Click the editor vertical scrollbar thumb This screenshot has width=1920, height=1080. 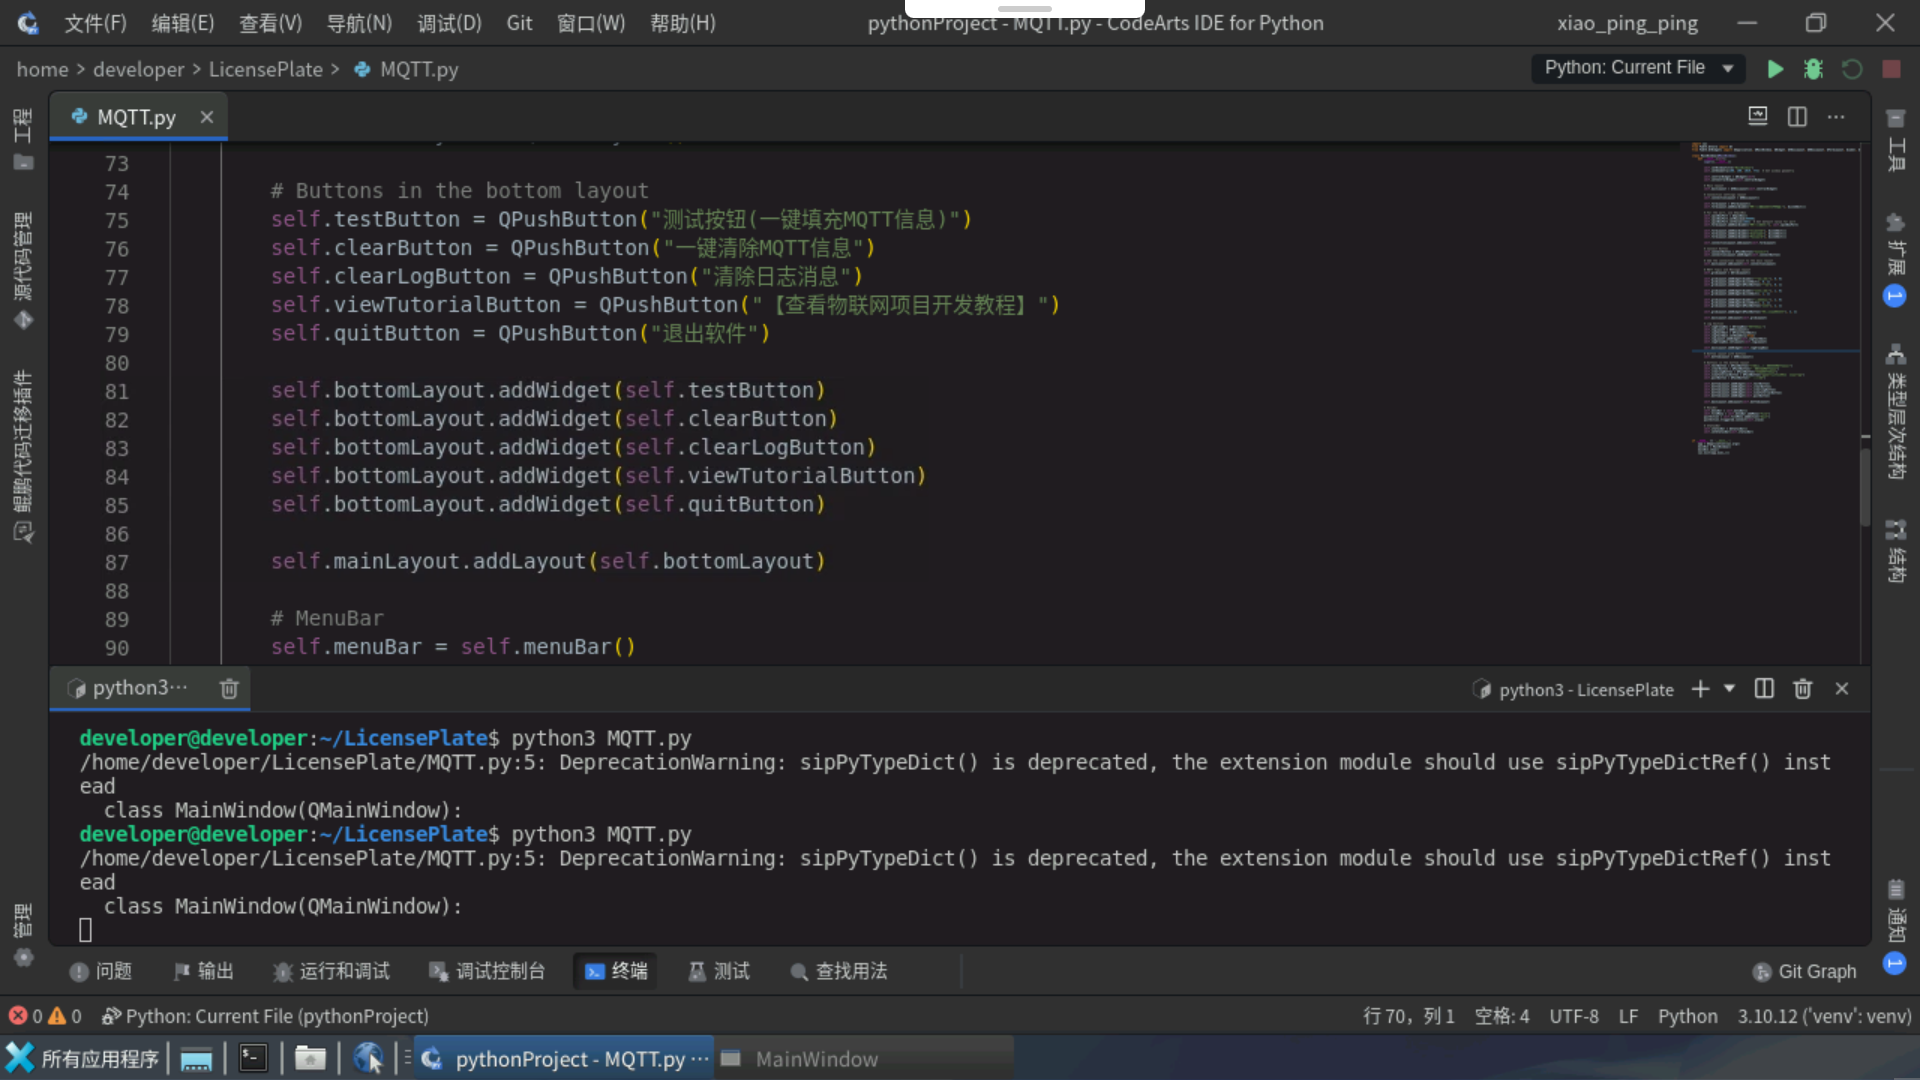(x=1865, y=485)
